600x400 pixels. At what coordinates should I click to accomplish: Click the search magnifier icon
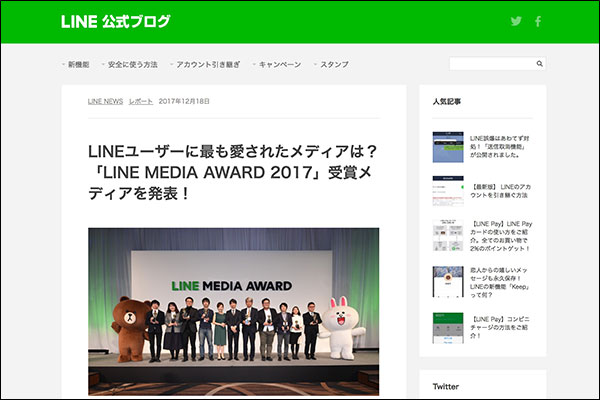(x=540, y=64)
